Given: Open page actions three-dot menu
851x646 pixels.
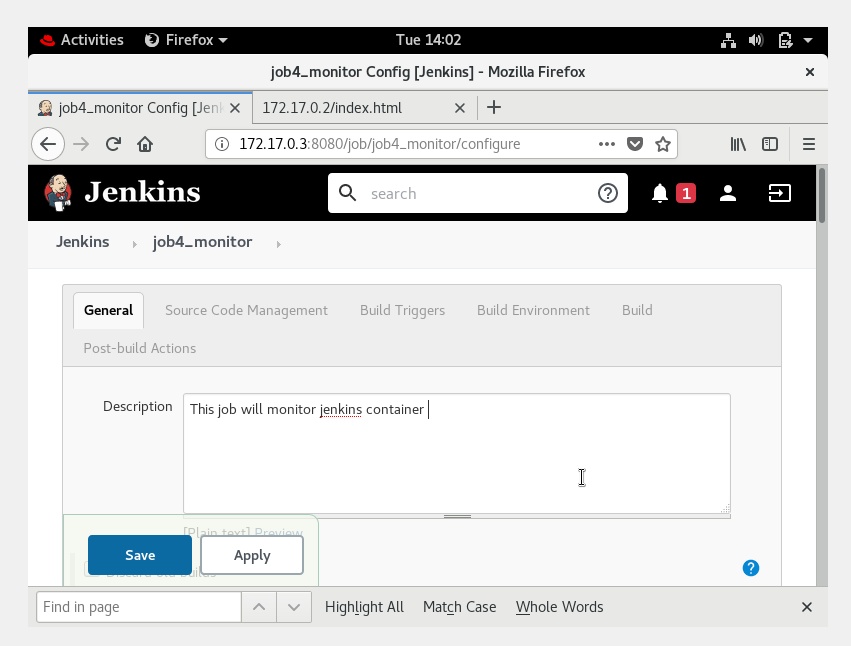Looking at the screenshot, I should tap(606, 144).
